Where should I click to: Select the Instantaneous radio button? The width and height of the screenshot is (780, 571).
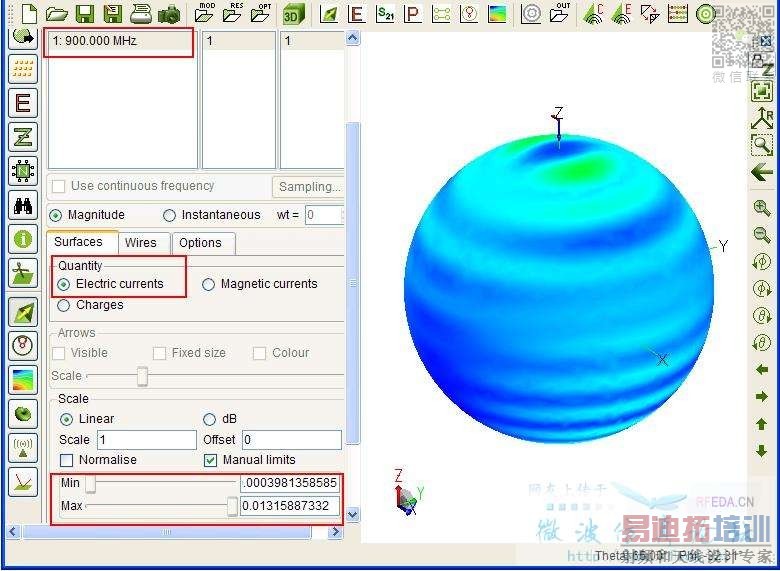(x=170, y=215)
